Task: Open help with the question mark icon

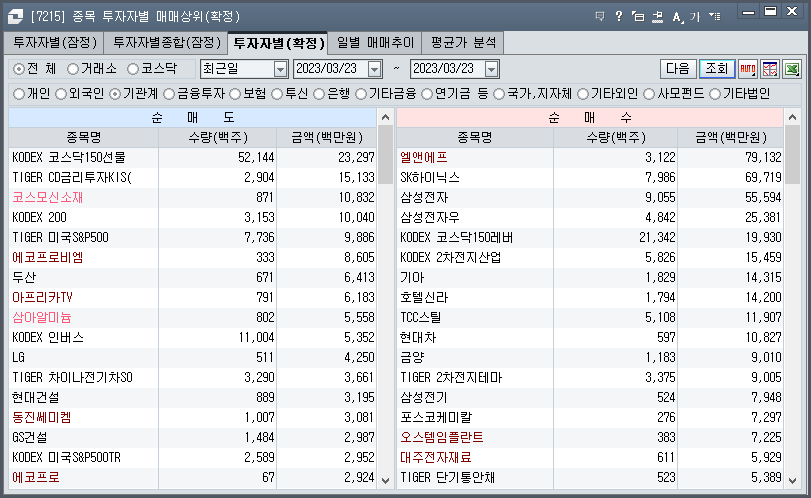Action: pos(619,17)
